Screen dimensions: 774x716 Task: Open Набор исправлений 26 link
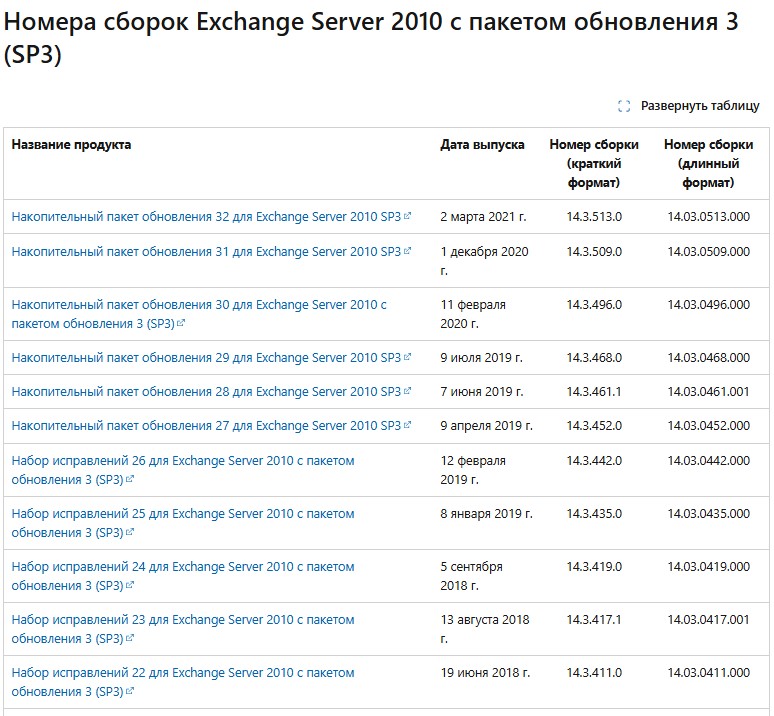tap(182, 461)
